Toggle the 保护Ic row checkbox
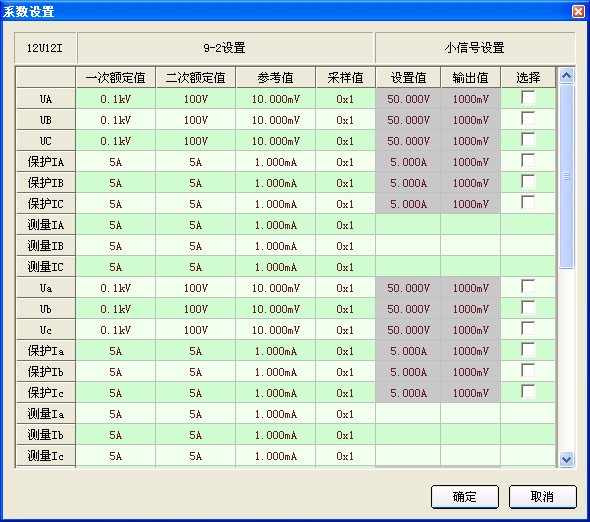The width and height of the screenshot is (590, 522). (528, 392)
